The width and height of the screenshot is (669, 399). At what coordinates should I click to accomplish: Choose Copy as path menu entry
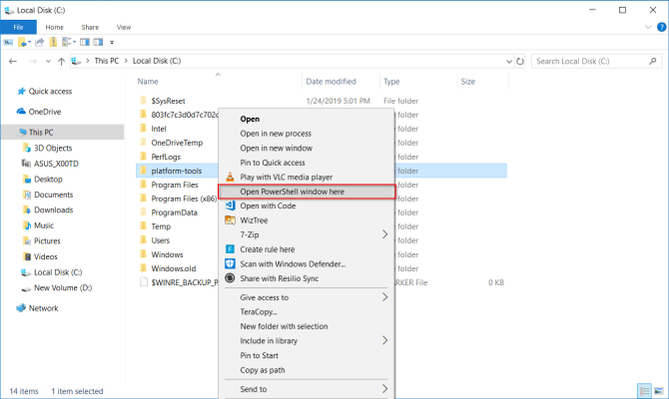(262, 370)
